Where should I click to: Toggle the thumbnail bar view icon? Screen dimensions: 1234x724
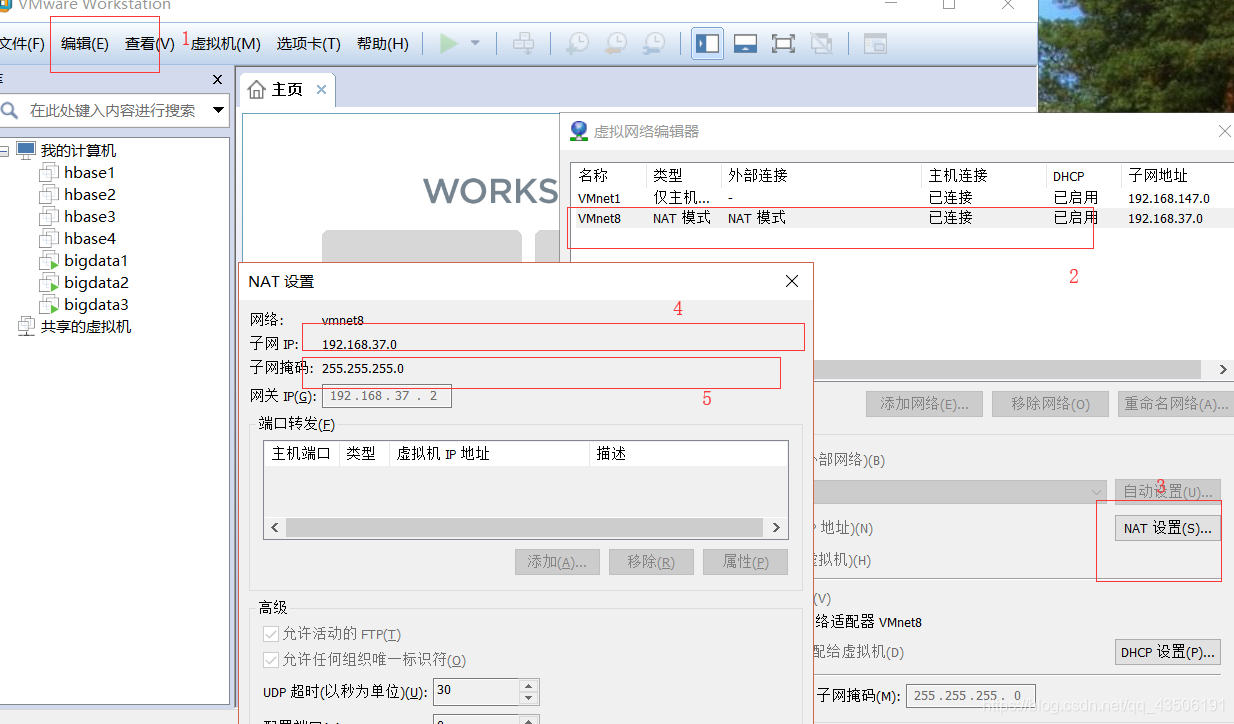745,44
